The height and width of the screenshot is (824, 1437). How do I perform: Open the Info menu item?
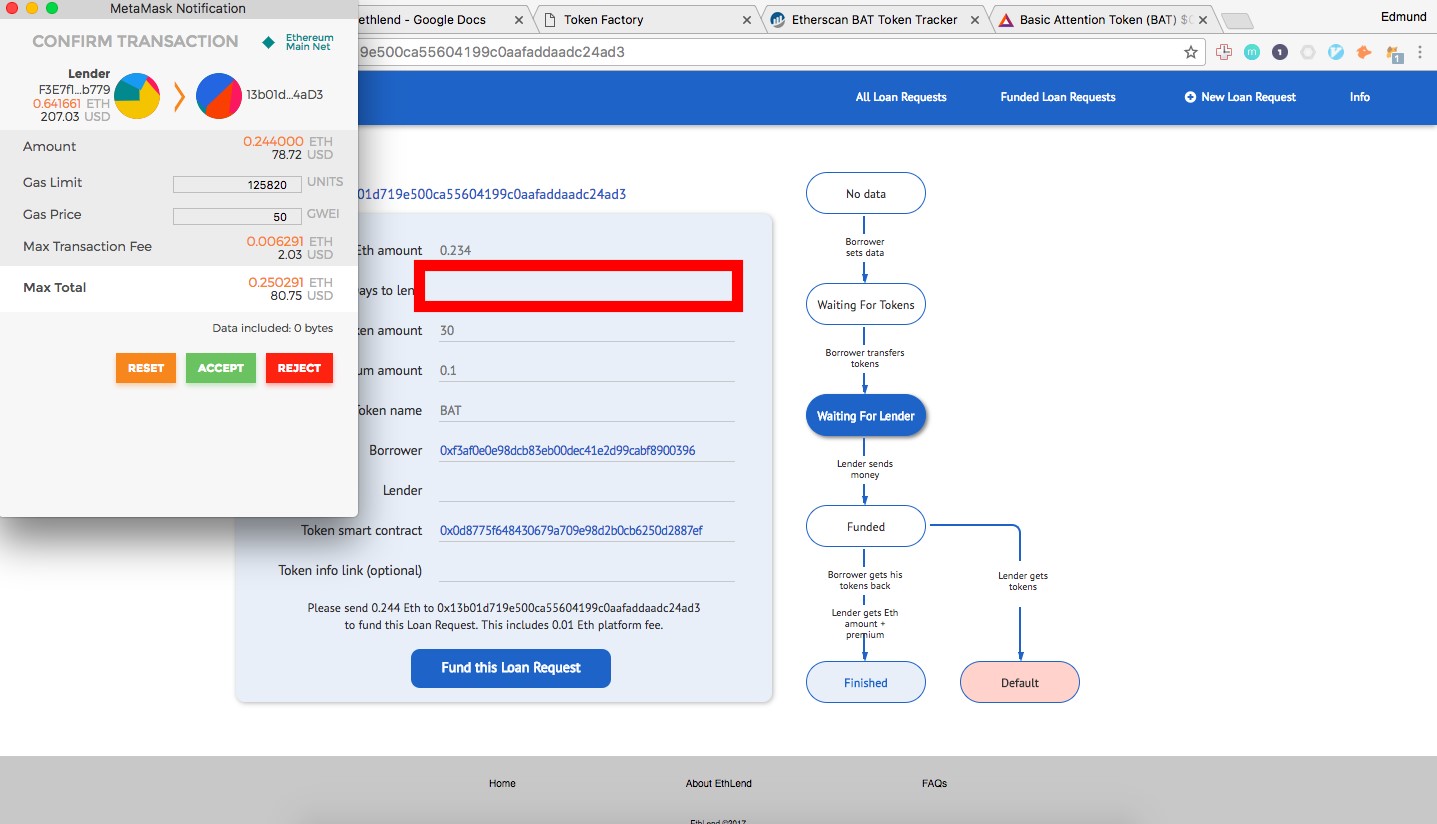pos(1360,97)
